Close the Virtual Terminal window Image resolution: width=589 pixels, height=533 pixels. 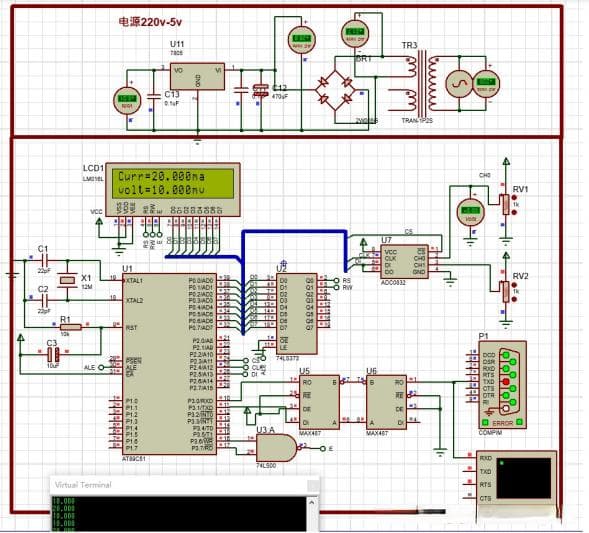tap(313, 486)
